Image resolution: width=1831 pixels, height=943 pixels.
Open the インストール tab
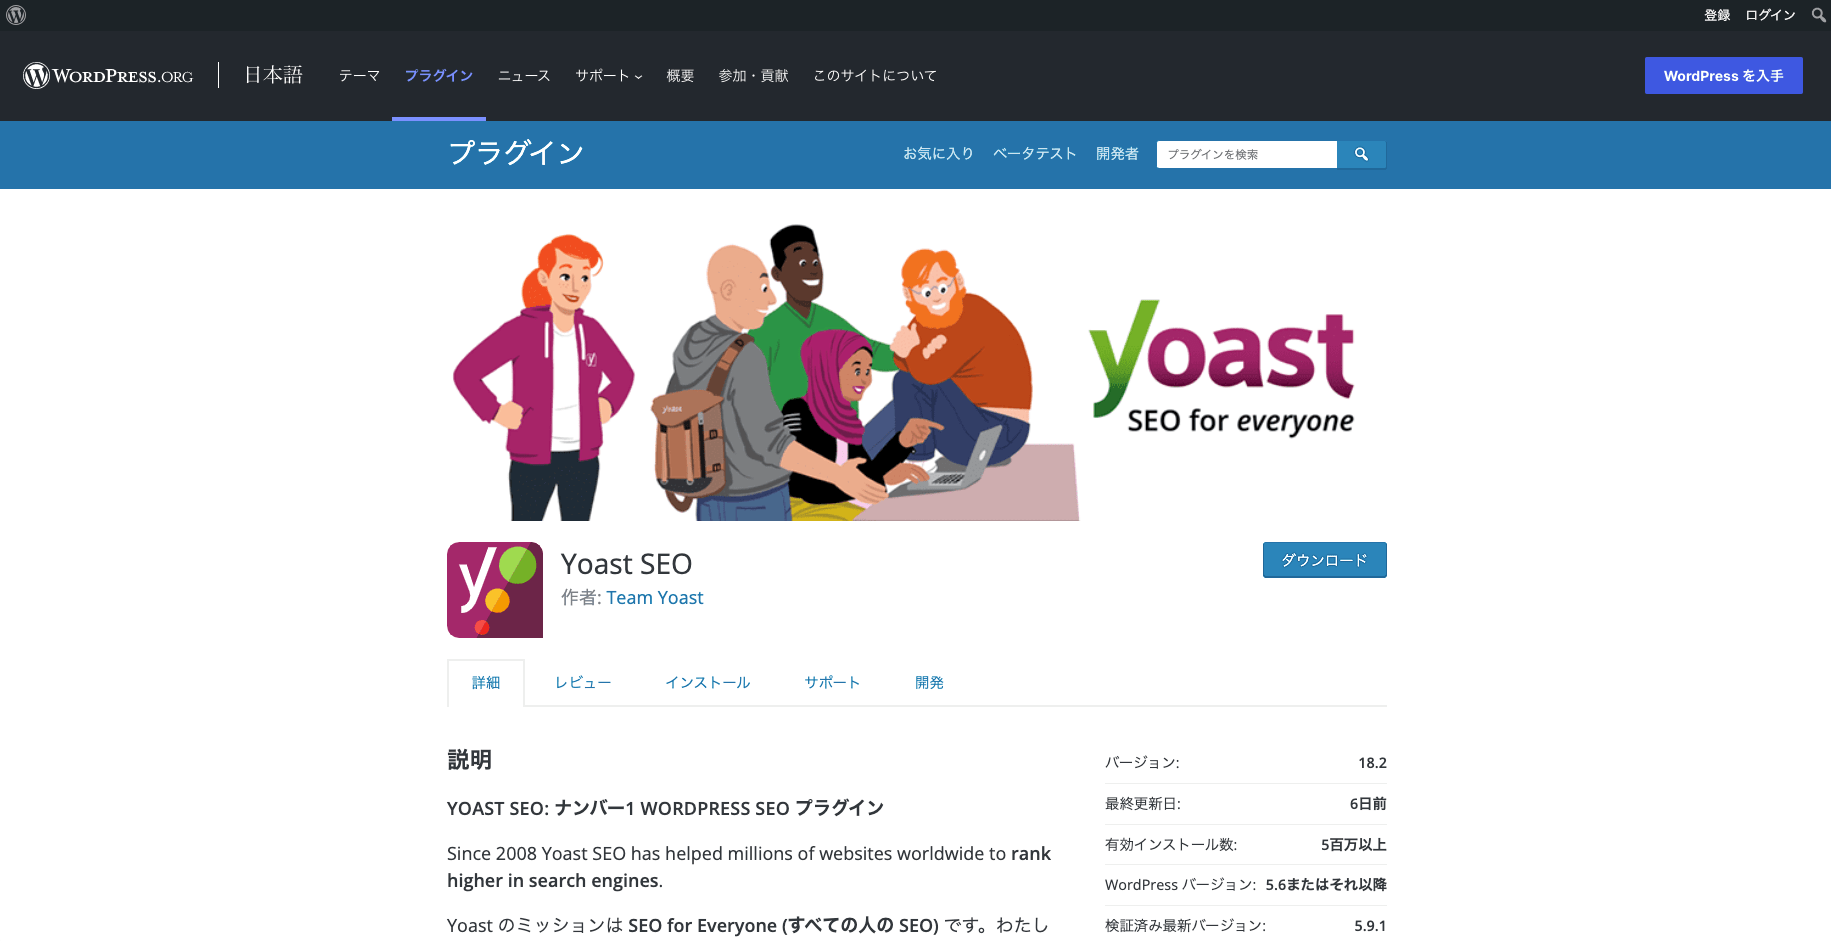click(x=707, y=683)
